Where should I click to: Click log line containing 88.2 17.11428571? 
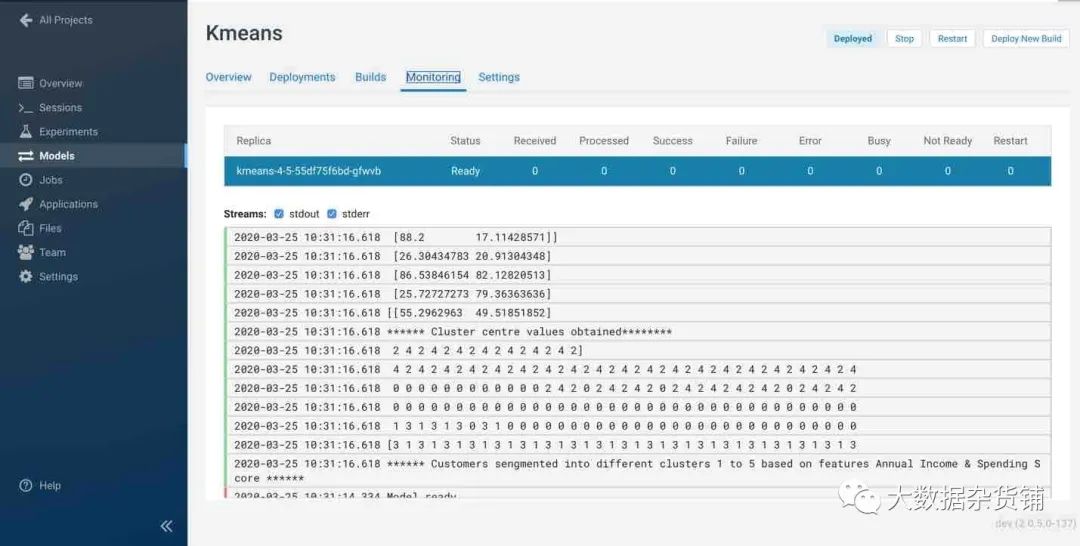[x=638, y=237]
